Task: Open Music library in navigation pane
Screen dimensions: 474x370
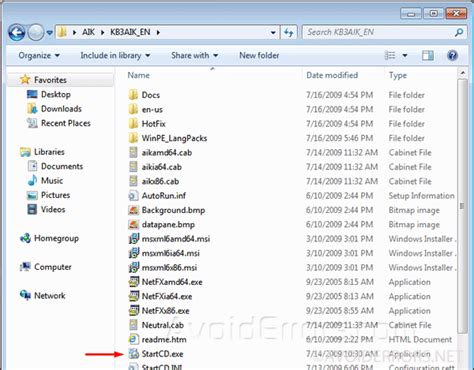Action: (x=52, y=181)
